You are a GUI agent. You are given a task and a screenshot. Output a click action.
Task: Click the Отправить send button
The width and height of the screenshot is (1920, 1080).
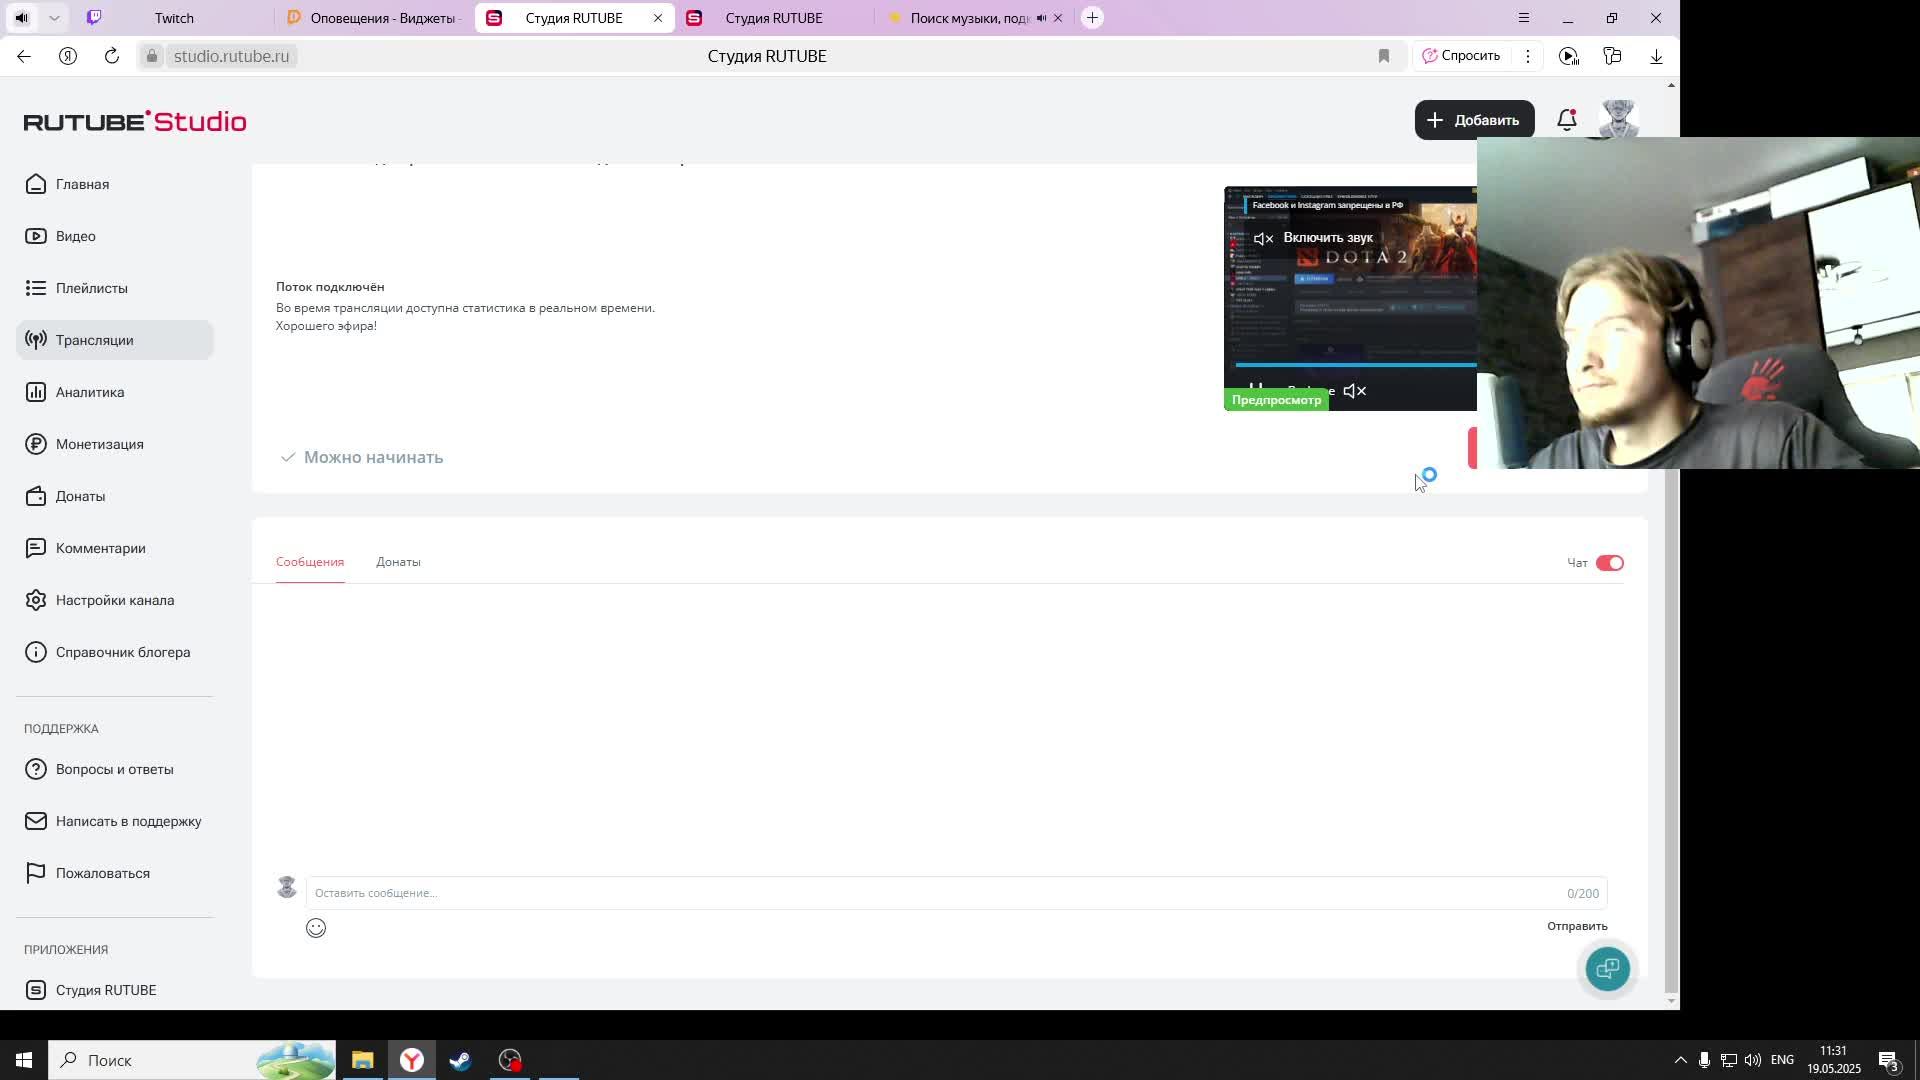(1576, 926)
